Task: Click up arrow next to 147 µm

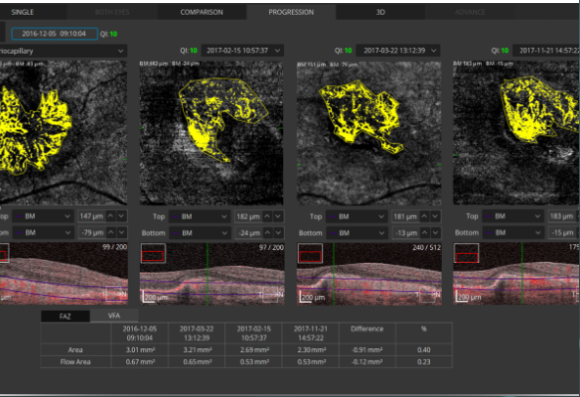Action: (111, 216)
